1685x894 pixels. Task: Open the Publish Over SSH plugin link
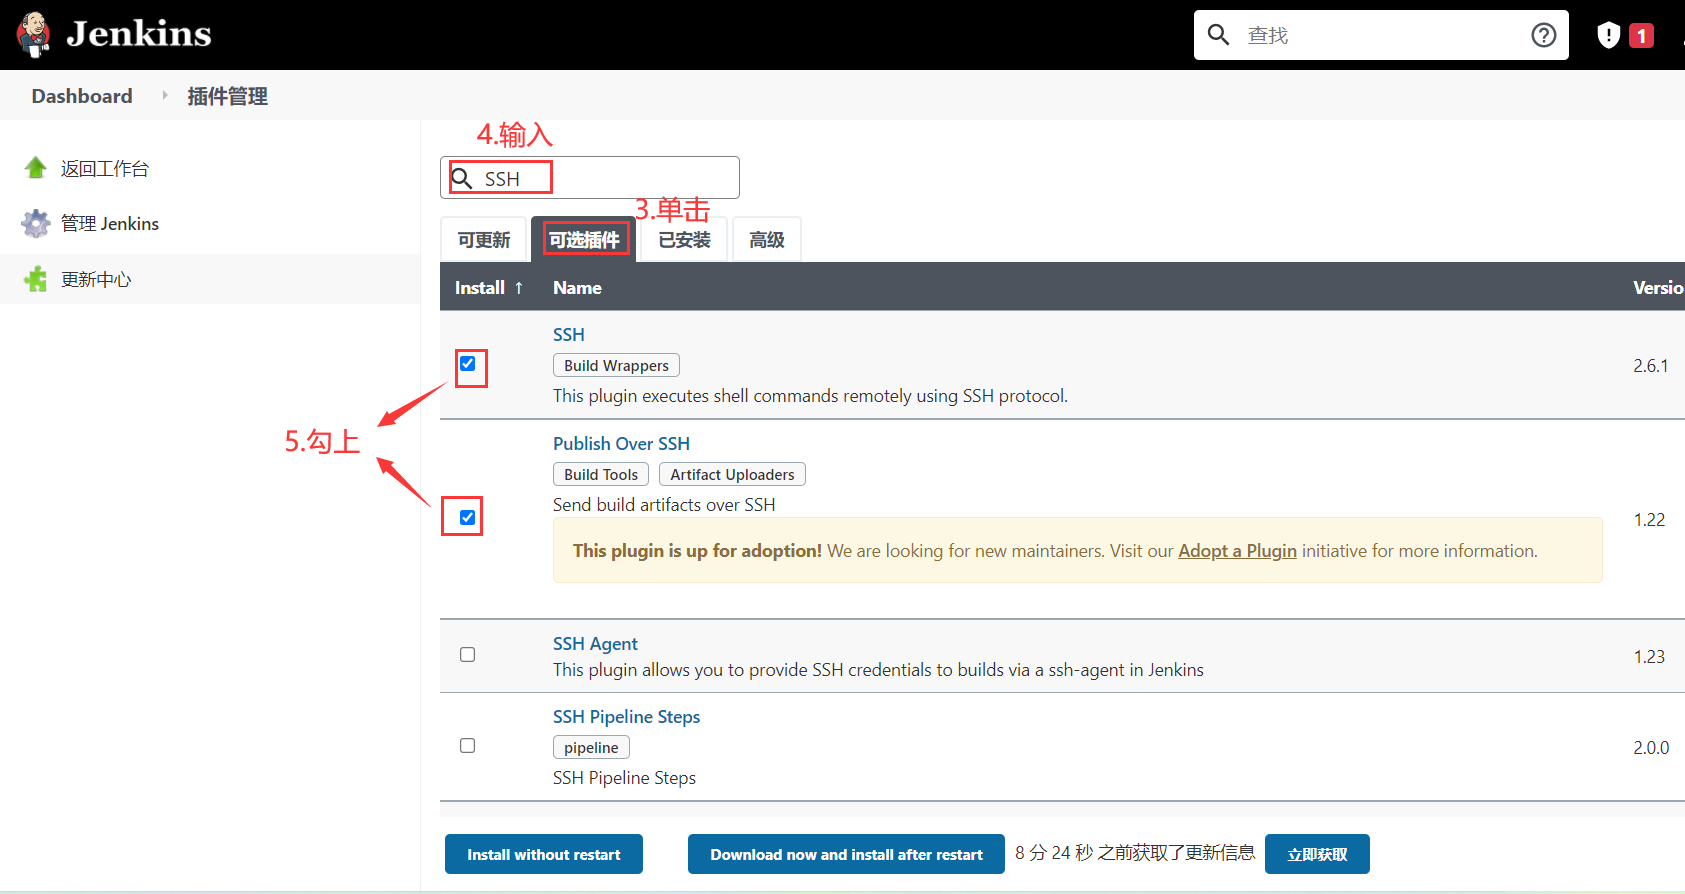tap(621, 443)
